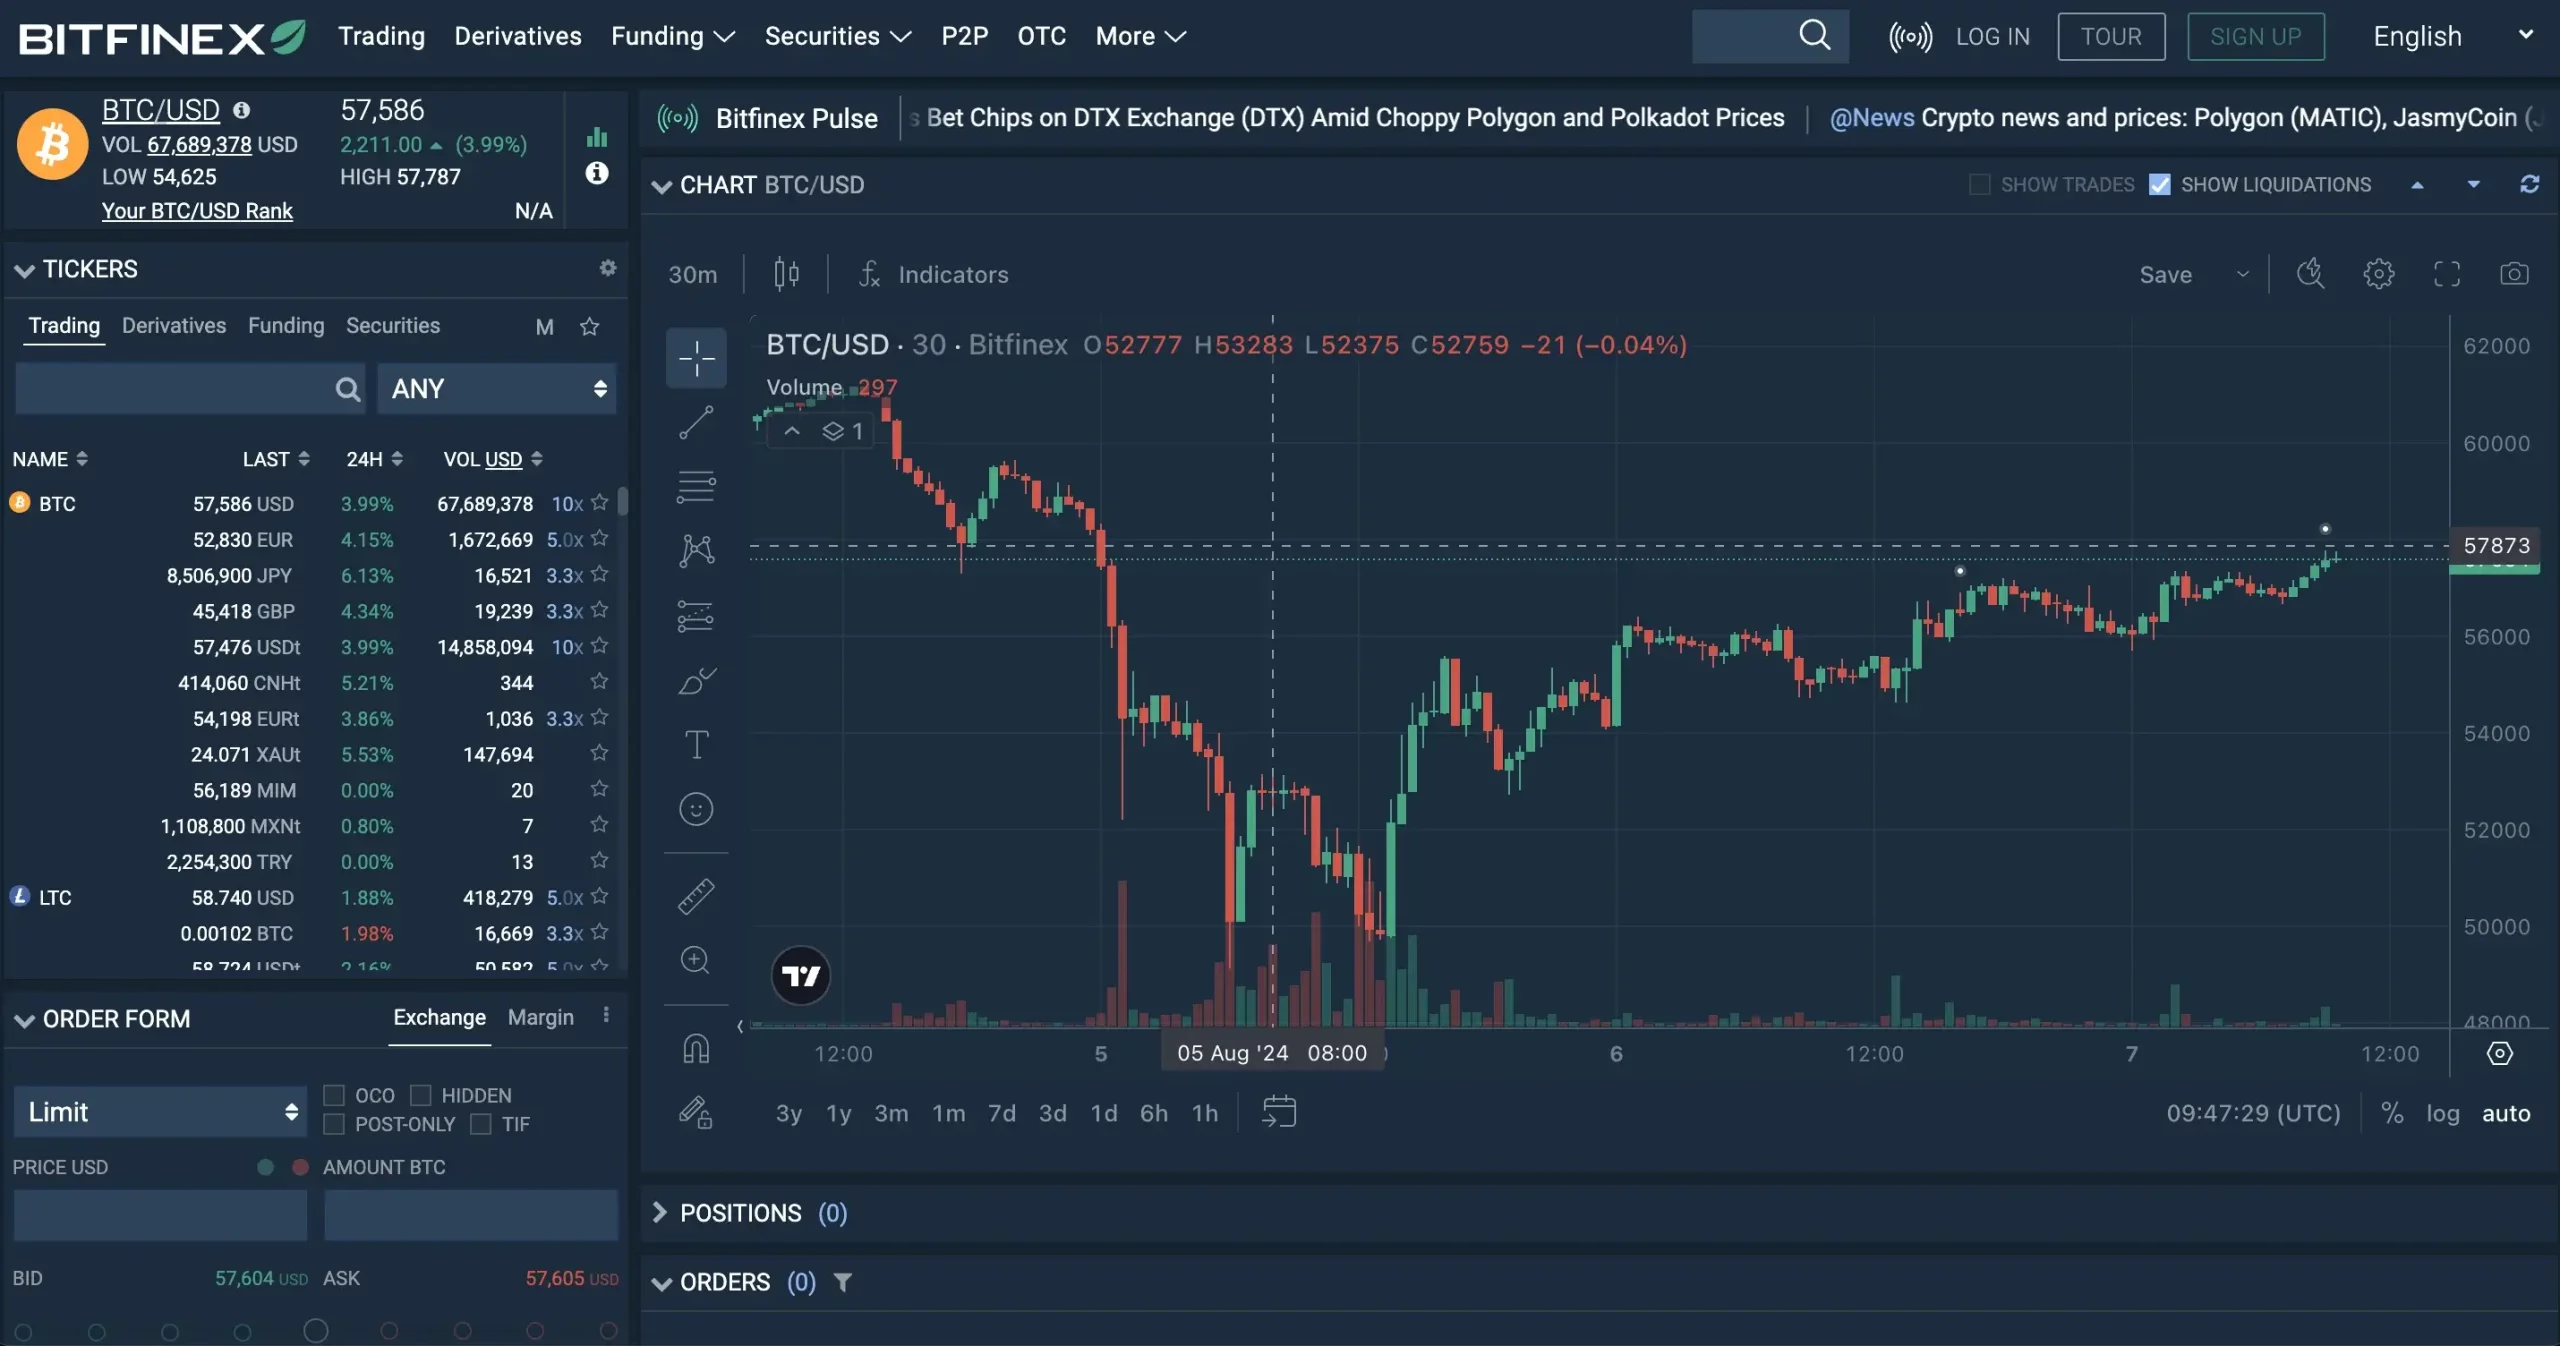Collapse the Tickers panel
This screenshot has width=2560, height=1346.
(x=25, y=270)
